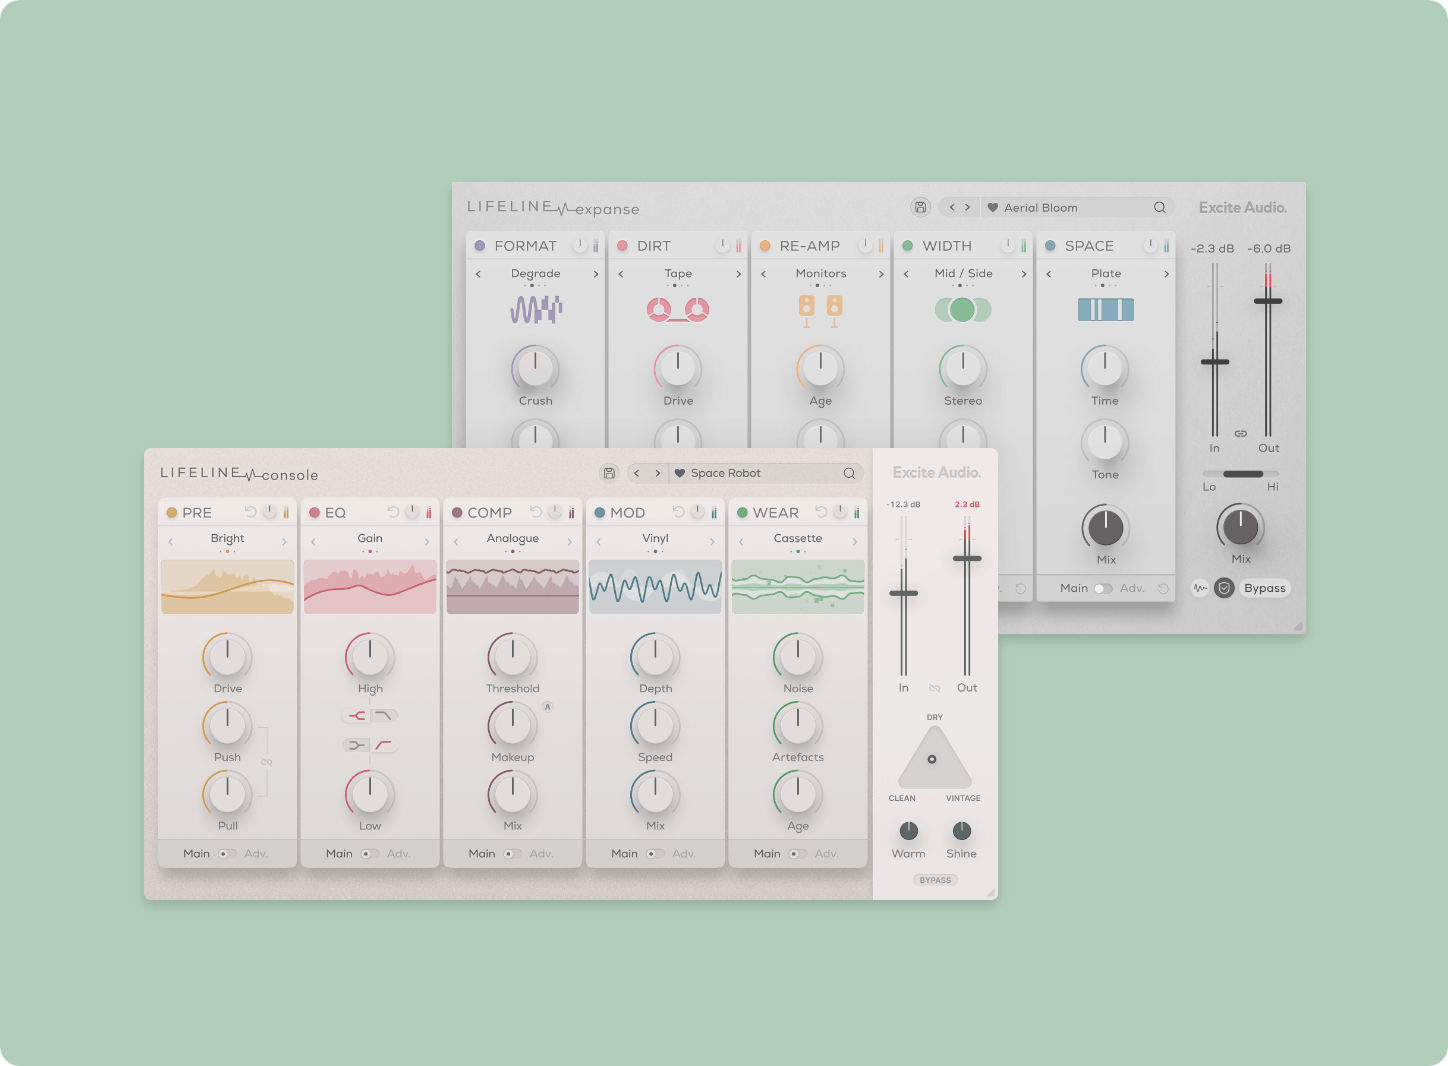Viewport: 1448px width, 1066px height.
Task: Load next preset in Lifeline Expanse header
Action: point(967,208)
